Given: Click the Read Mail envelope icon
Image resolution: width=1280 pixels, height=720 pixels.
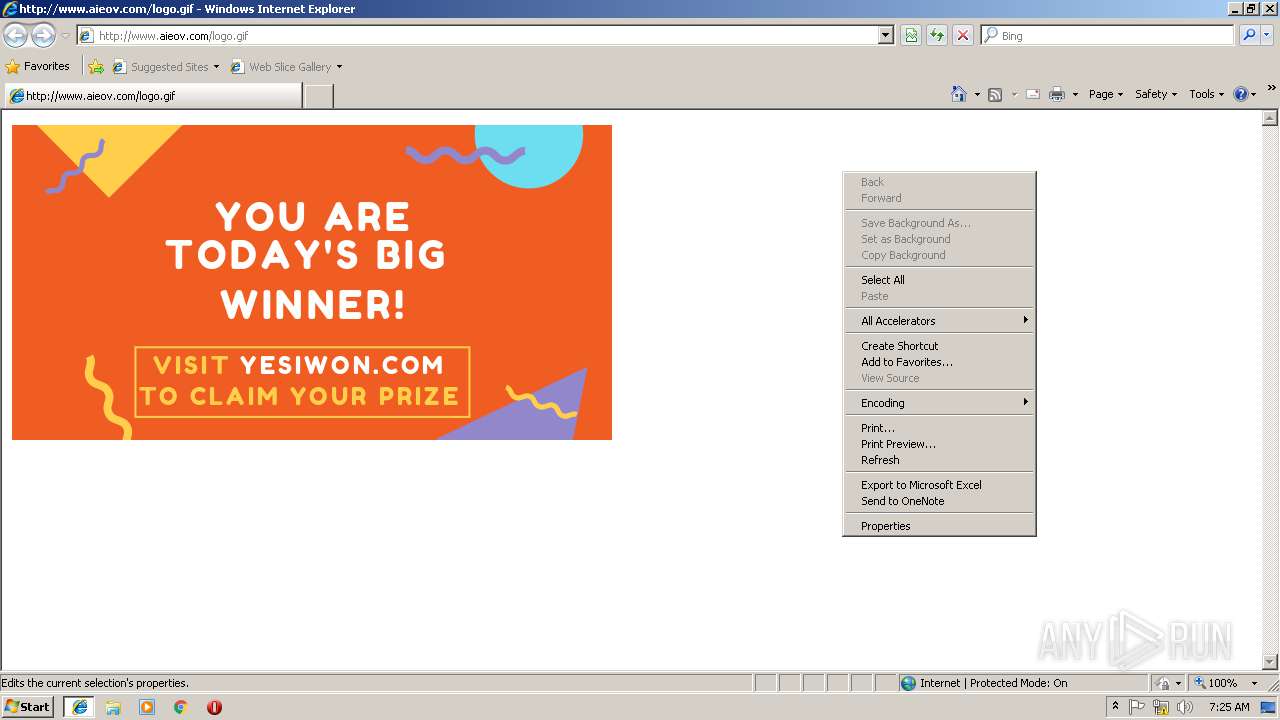Looking at the screenshot, I should (x=1033, y=94).
